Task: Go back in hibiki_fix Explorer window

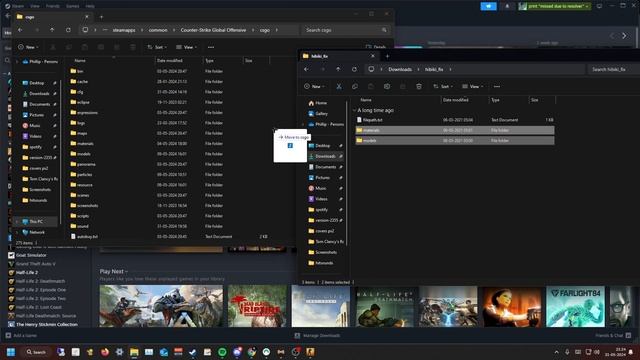Action: 306,69
